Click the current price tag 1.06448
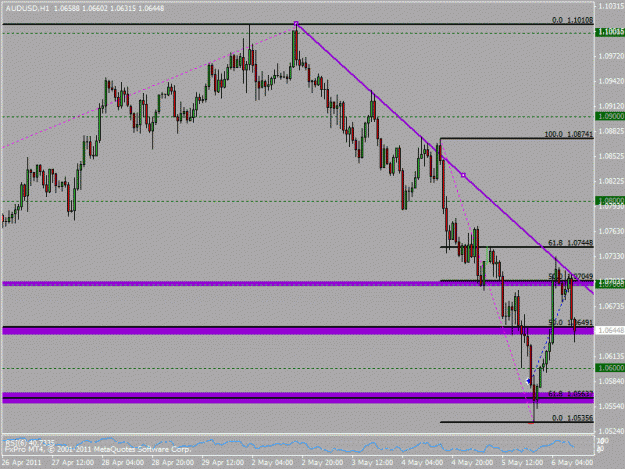This screenshot has width=625, height=469. (x=610, y=330)
